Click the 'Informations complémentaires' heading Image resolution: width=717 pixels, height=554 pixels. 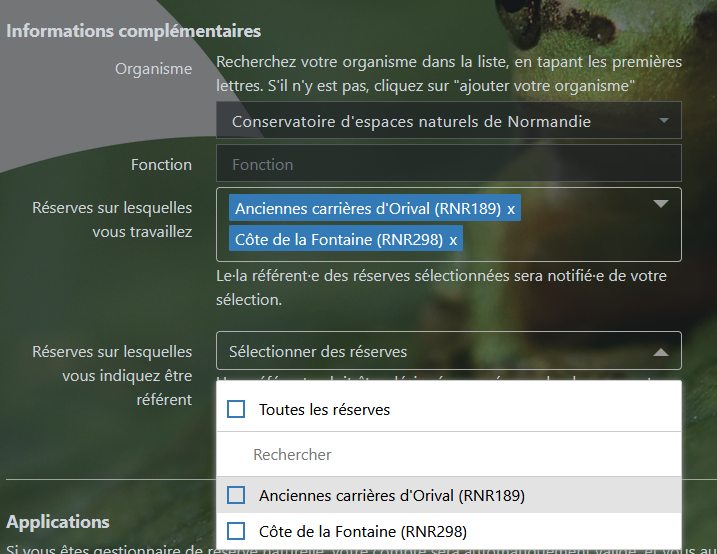(134, 31)
